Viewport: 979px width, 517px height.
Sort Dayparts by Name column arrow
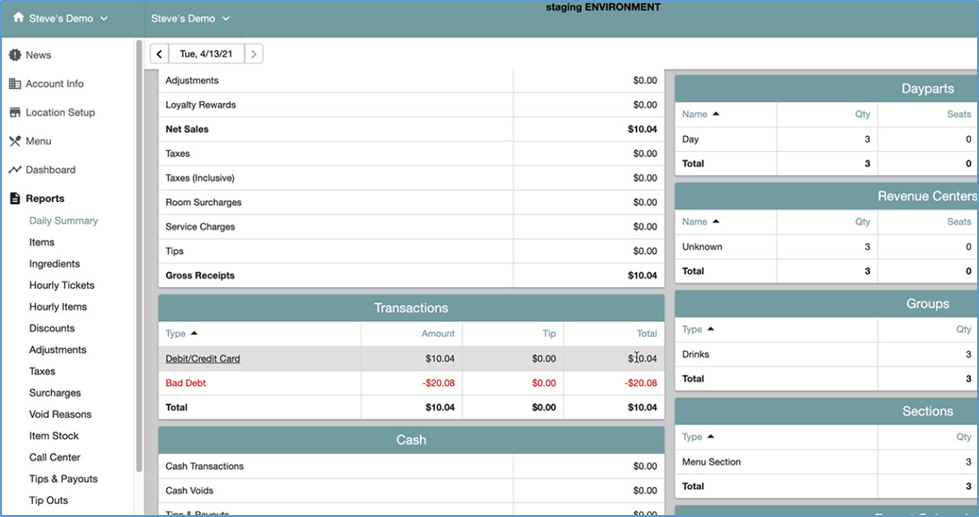[716, 114]
